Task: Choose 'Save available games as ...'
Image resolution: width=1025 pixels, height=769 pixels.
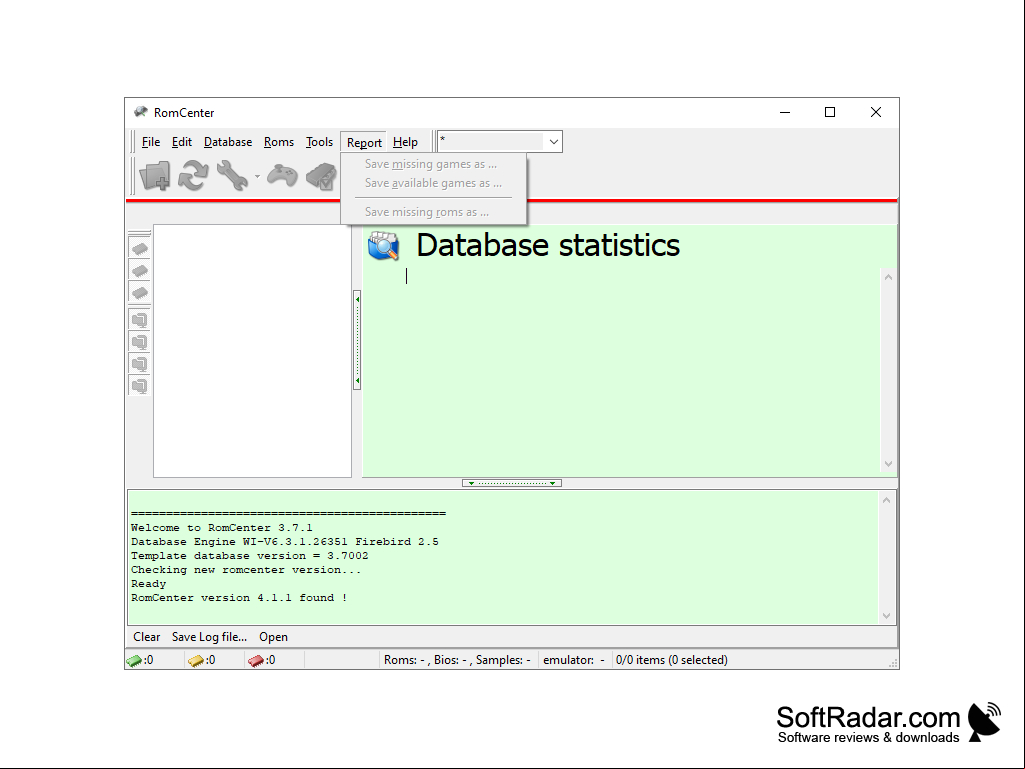Action: 433,183
